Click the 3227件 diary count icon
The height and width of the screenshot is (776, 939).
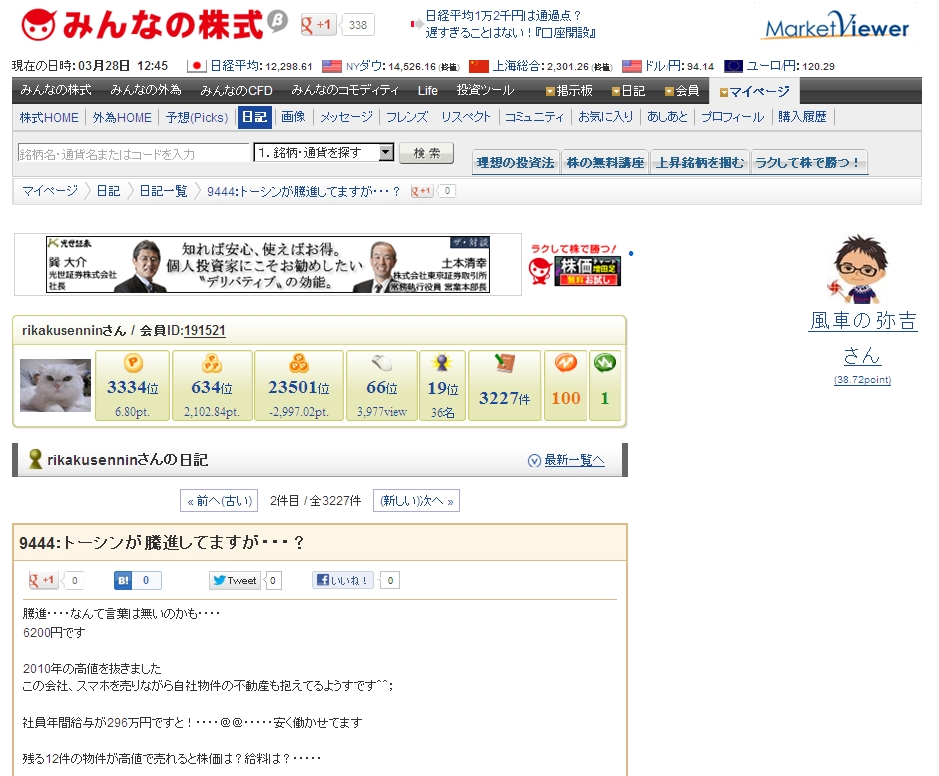click(x=504, y=385)
